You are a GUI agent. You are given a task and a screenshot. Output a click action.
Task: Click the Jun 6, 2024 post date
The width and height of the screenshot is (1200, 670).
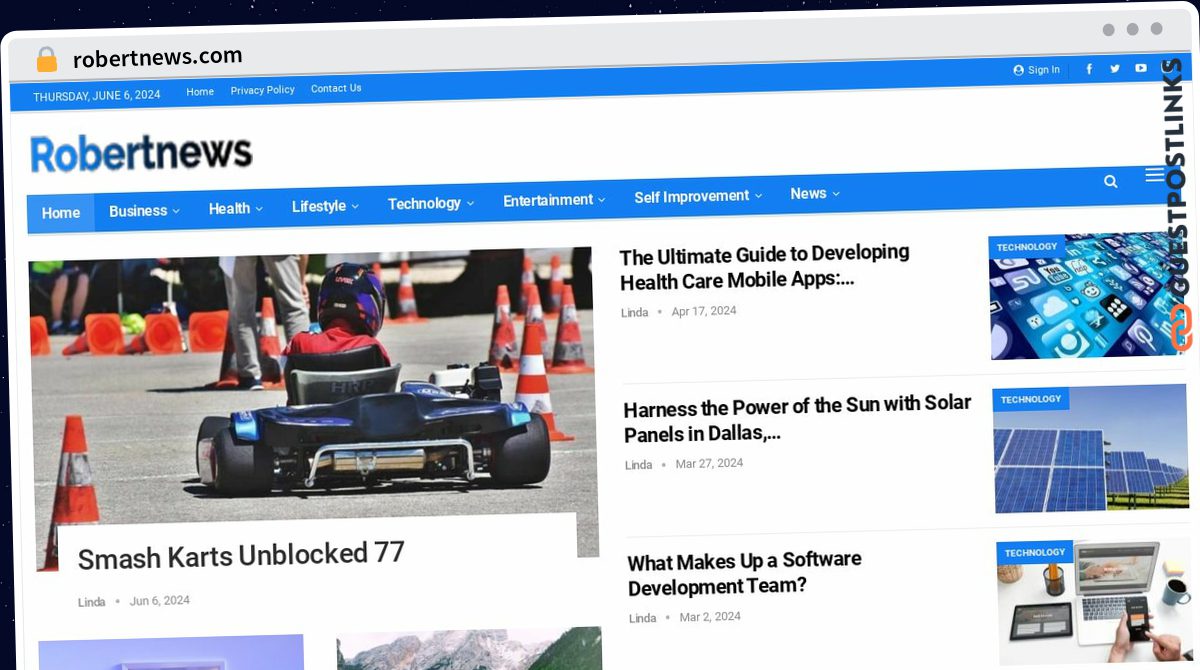click(x=159, y=601)
